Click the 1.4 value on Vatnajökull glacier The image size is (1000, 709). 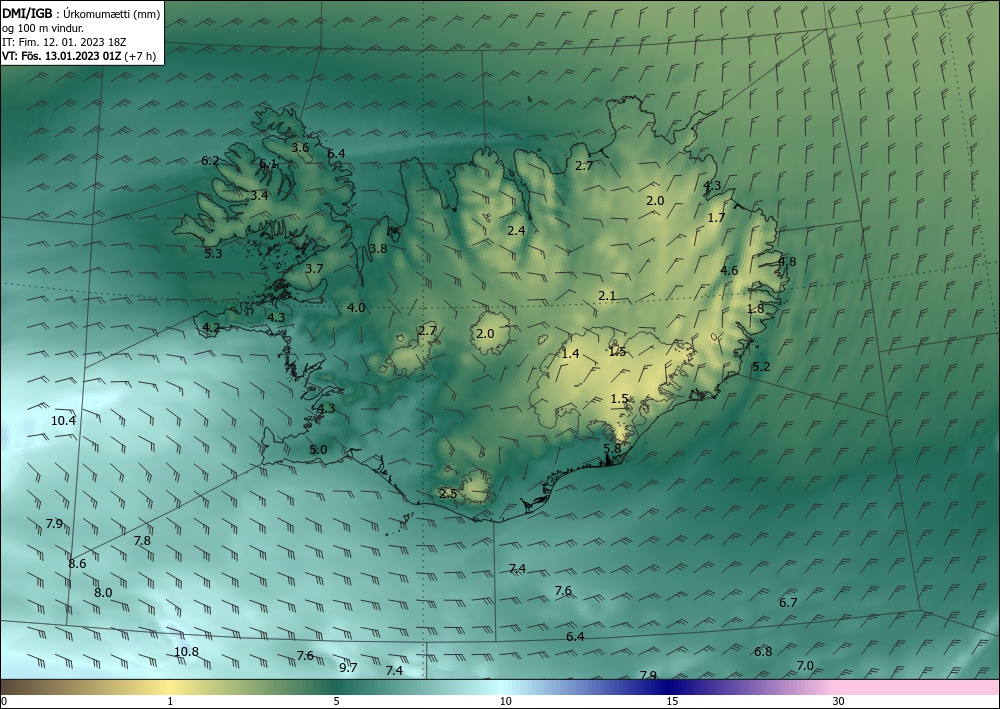click(570, 353)
